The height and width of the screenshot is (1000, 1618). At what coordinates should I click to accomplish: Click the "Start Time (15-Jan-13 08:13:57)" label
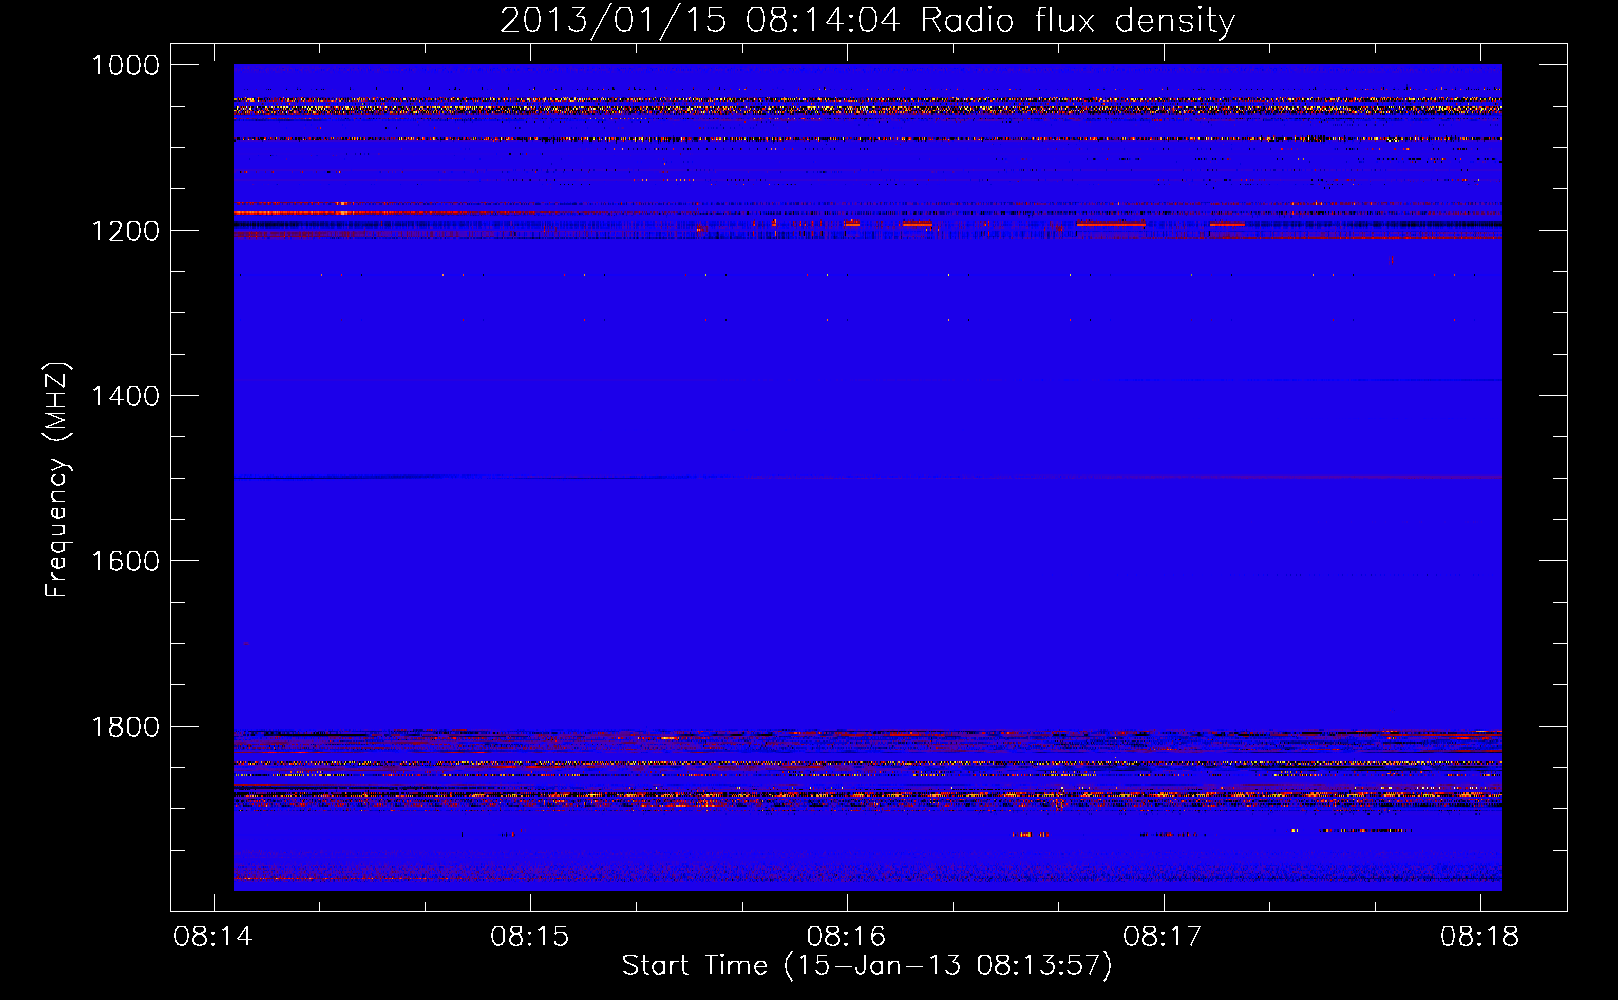coord(867,966)
